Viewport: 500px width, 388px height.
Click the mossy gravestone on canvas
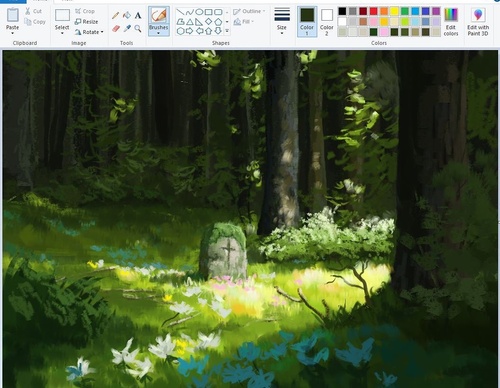coord(223,251)
